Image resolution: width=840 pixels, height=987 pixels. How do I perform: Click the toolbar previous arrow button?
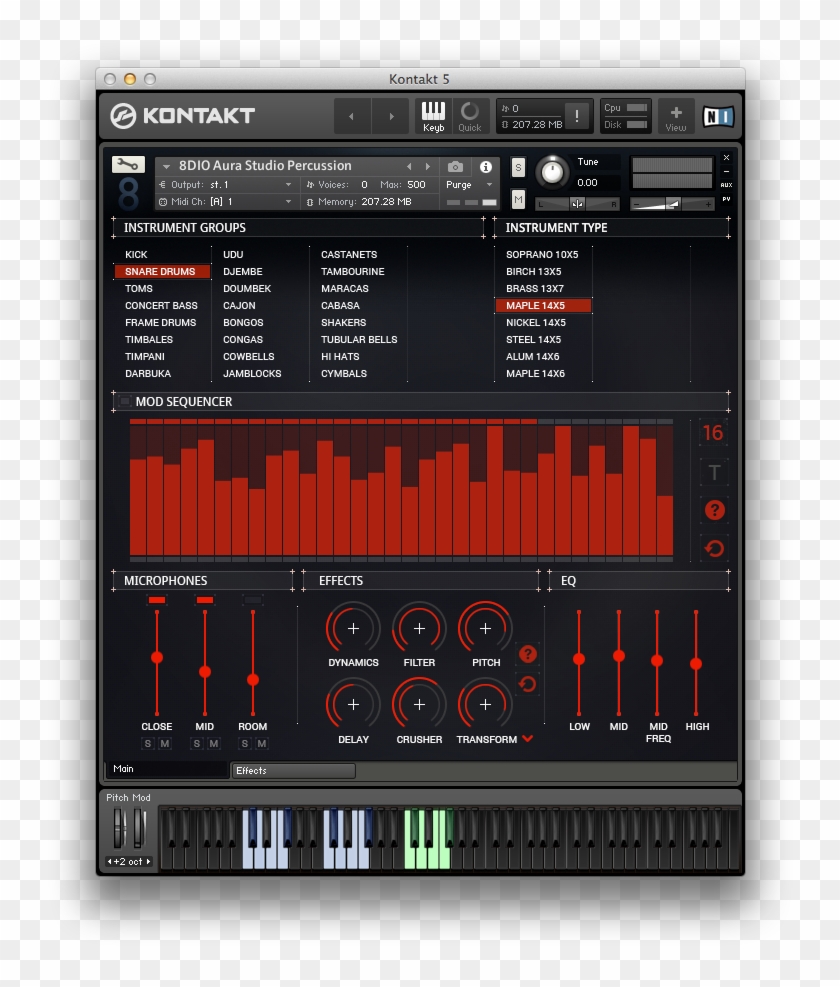pyautogui.click(x=351, y=116)
